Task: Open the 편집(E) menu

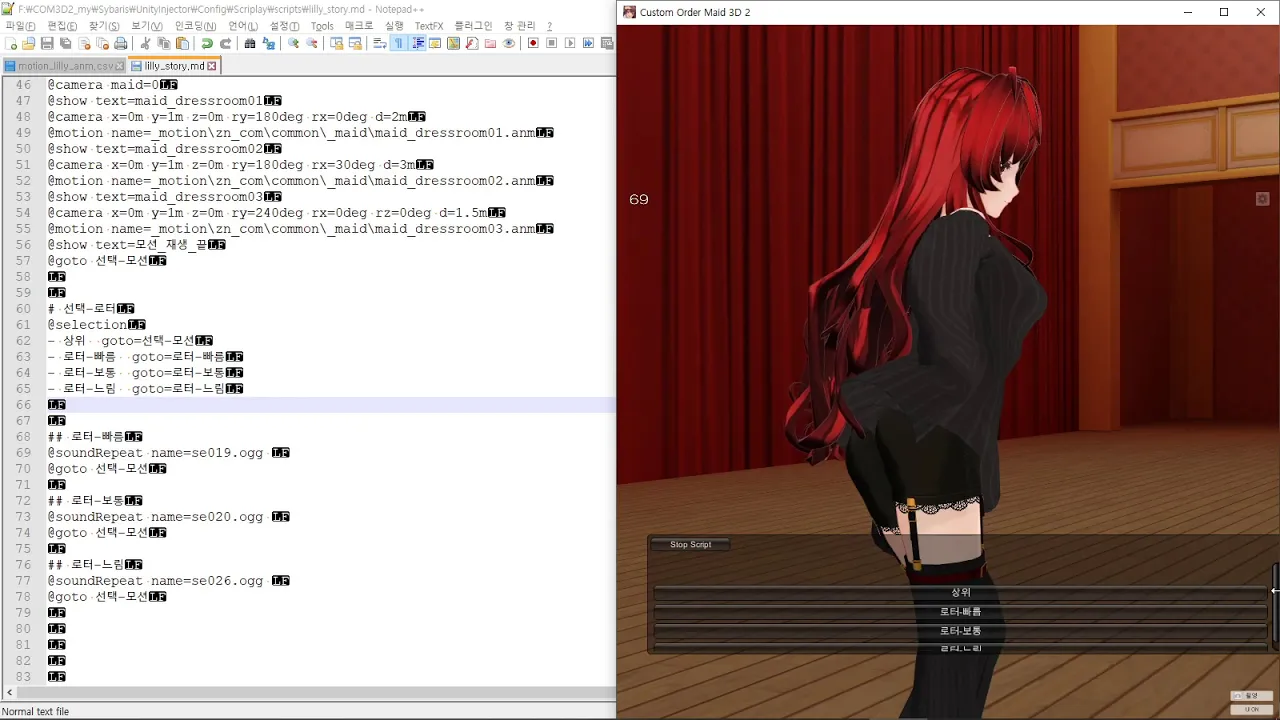Action: [62, 26]
